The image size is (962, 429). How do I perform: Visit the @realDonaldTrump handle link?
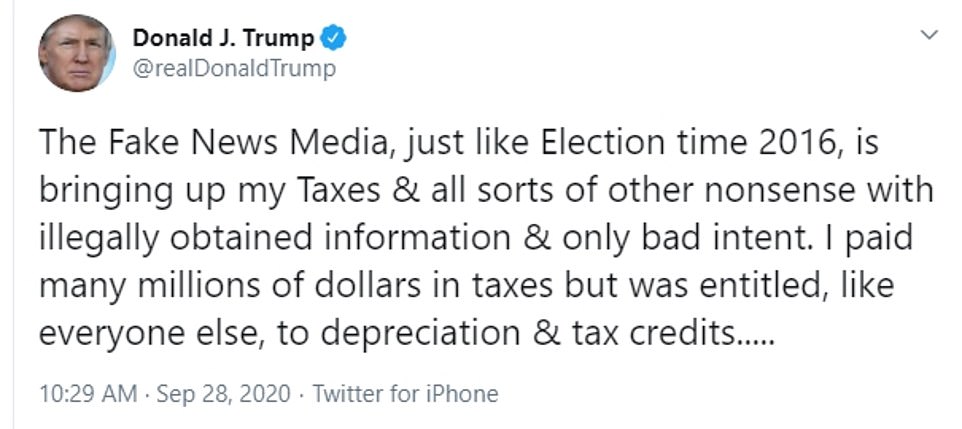[x=234, y=68]
